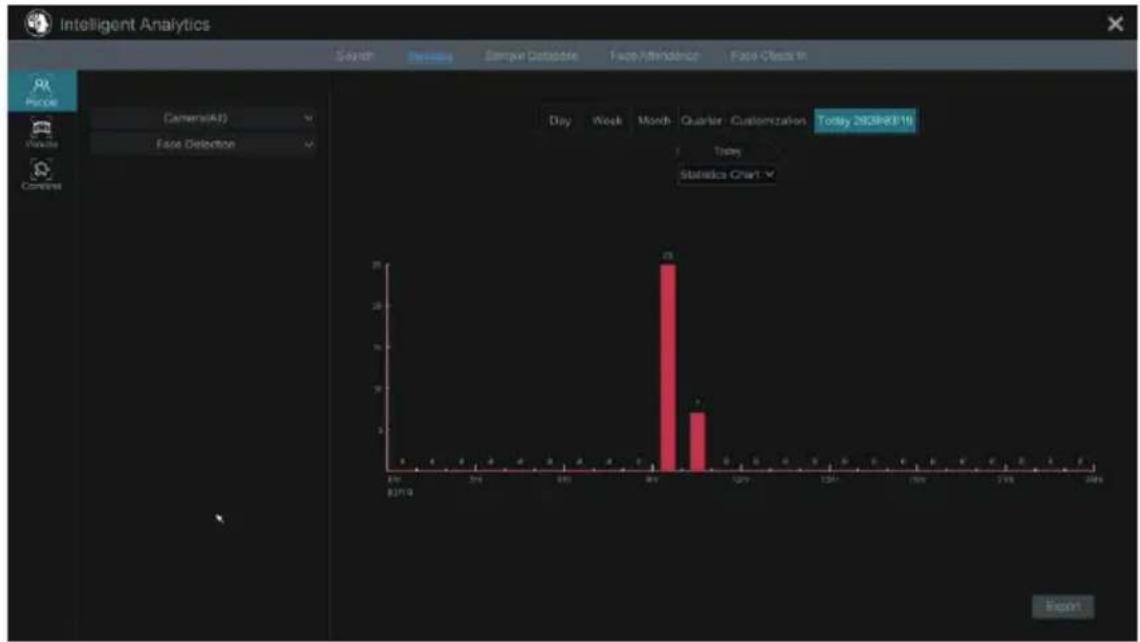Click the Export button

1063,606
